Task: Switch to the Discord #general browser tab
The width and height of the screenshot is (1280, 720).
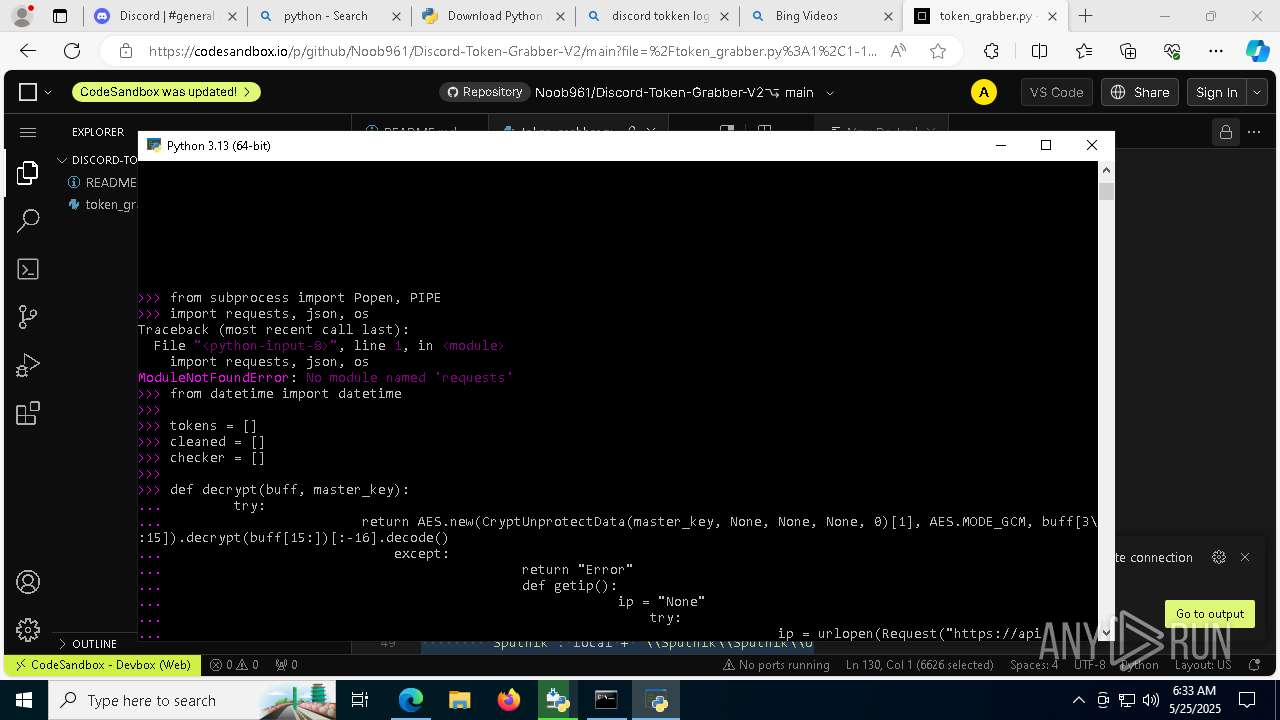Action: [164, 16]
